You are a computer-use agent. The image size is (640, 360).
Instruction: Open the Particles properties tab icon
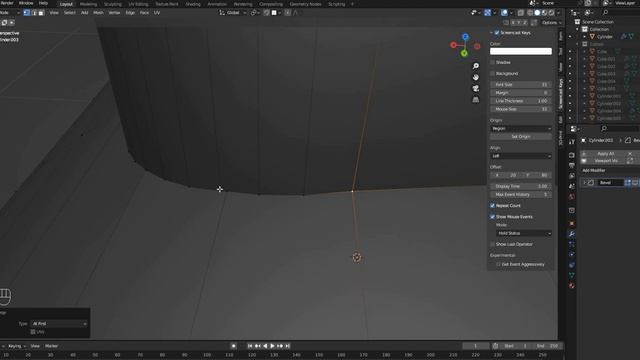pos(572,244)
